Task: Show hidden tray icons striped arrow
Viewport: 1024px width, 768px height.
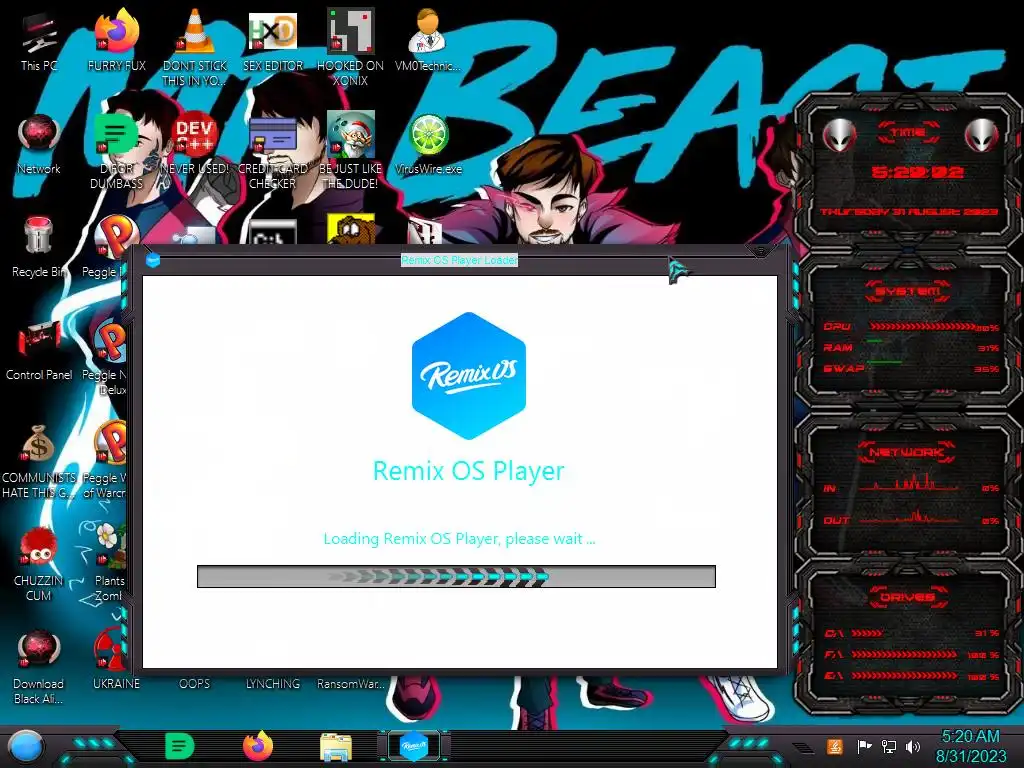Action: [x=803, y=747]
